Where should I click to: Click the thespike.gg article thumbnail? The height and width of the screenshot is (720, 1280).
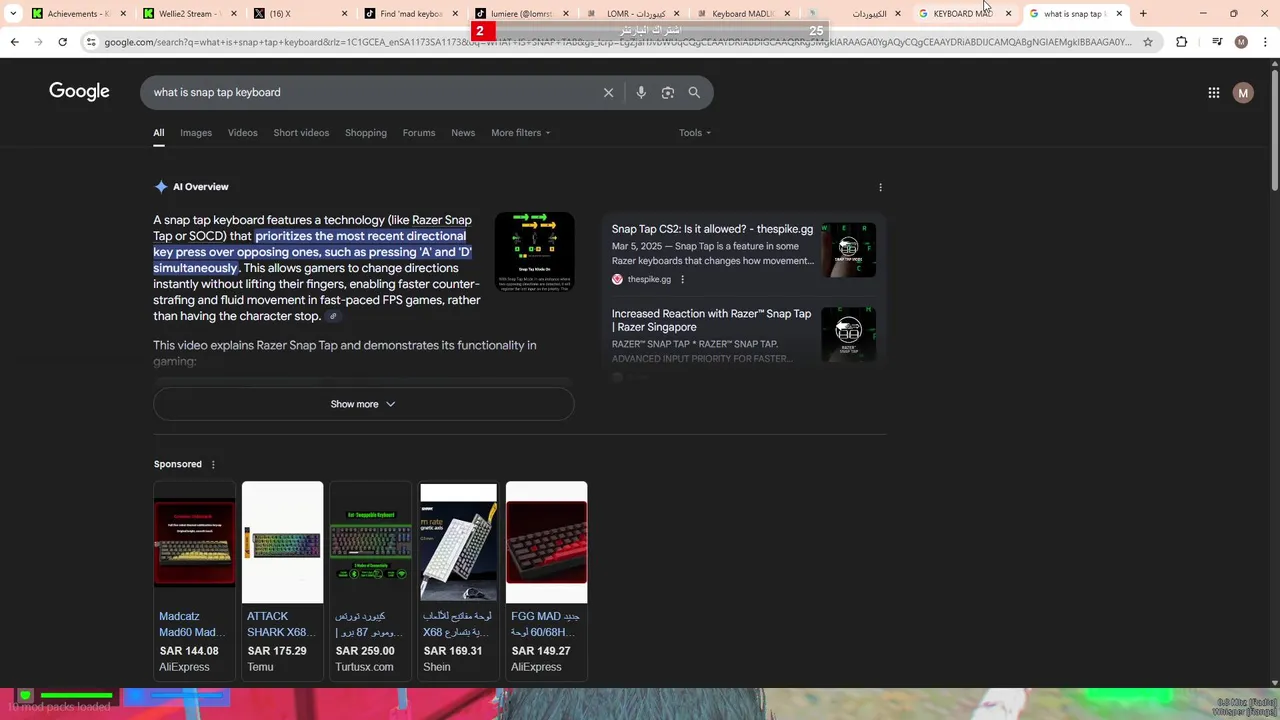pyautogui.click(x=848, y=250)
